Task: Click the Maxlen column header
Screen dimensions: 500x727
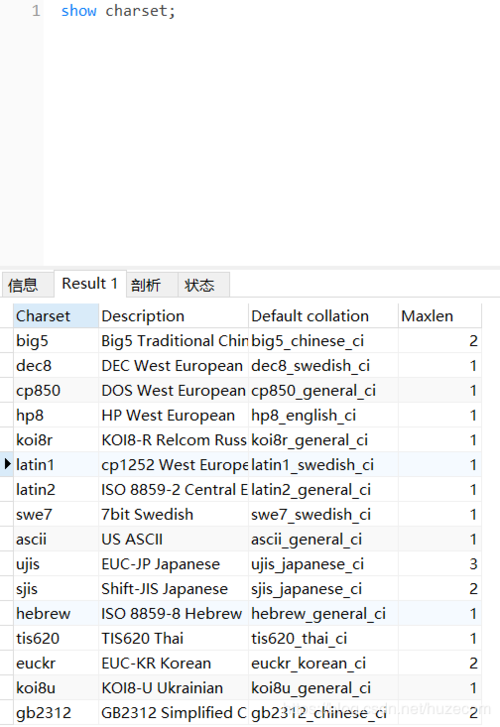Action: pos(440,316)
